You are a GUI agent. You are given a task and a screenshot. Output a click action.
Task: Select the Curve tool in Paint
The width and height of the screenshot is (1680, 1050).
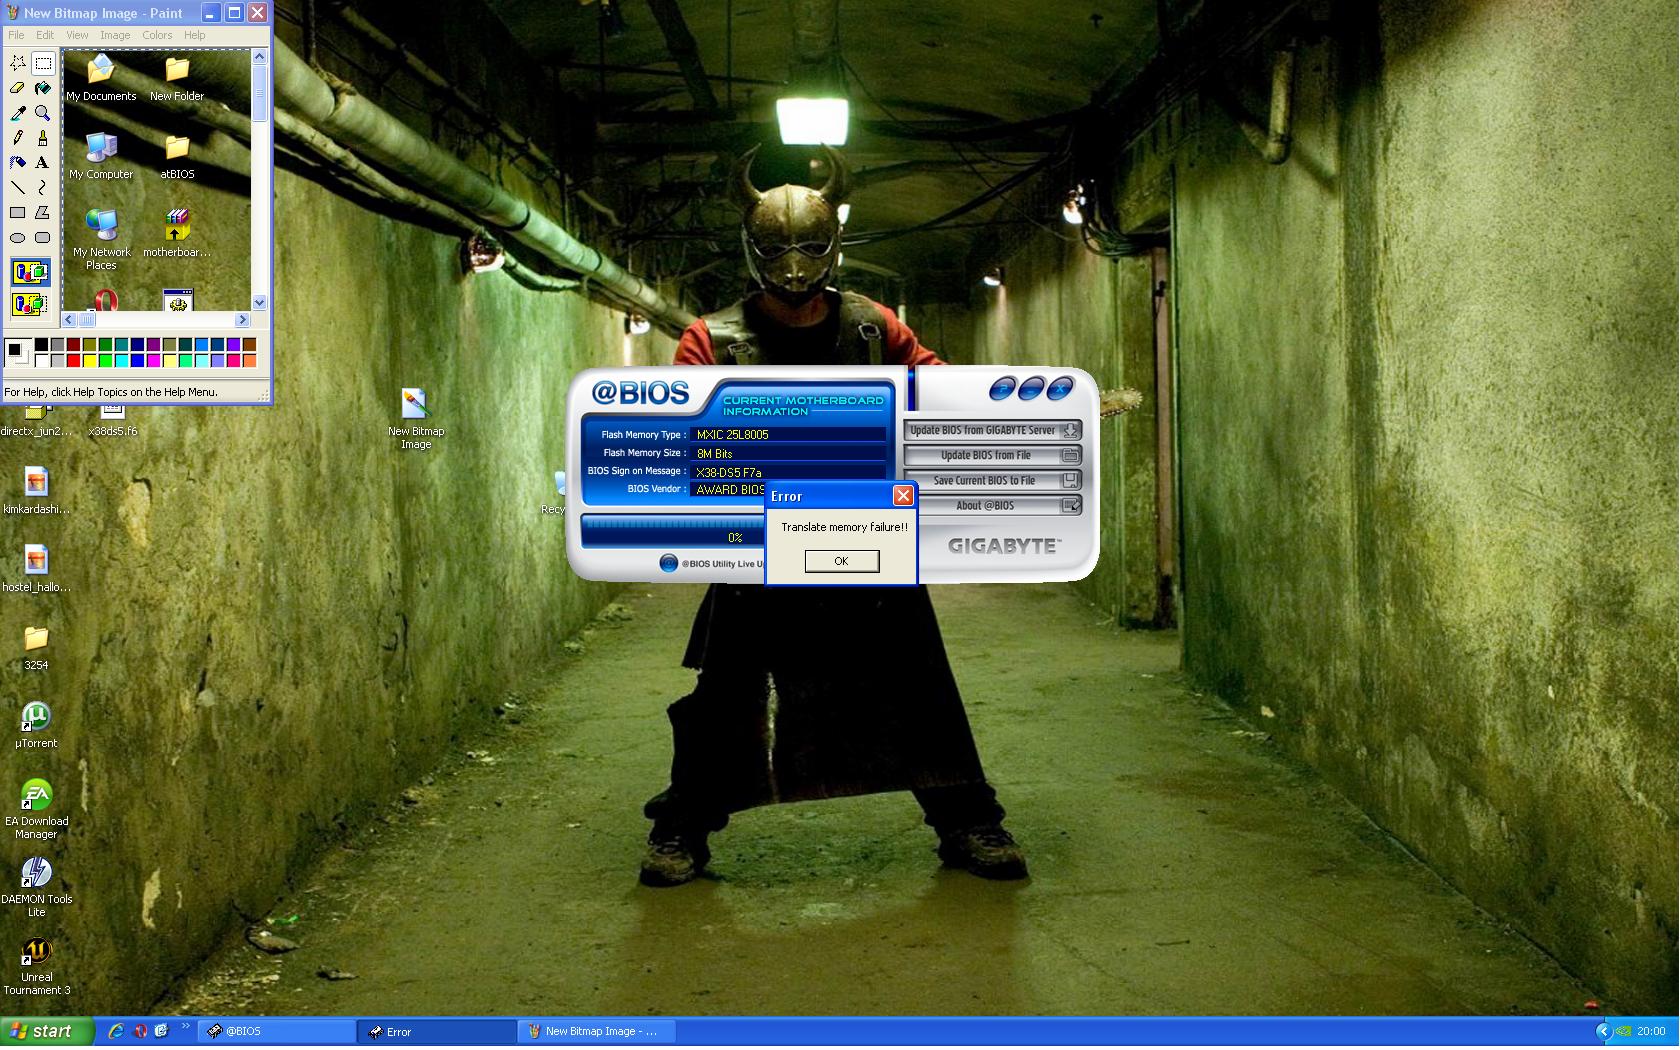[x=43, y=187]
